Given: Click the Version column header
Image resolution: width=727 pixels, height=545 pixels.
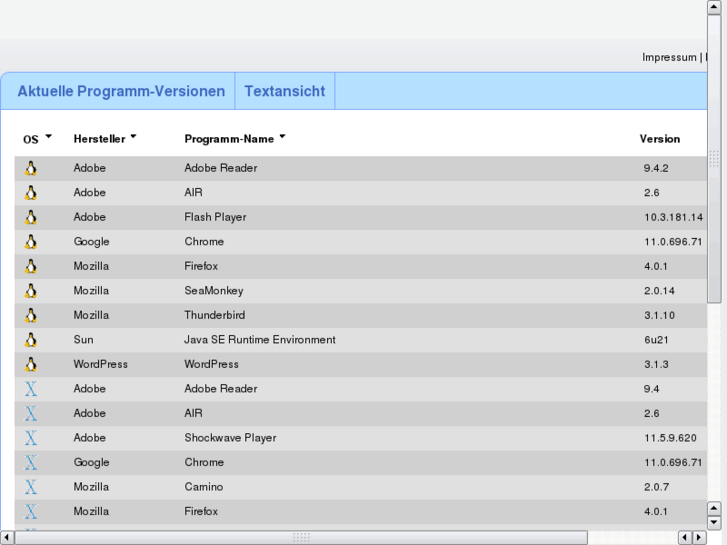Looking at the screenshot, I should [x=660, y=139].
